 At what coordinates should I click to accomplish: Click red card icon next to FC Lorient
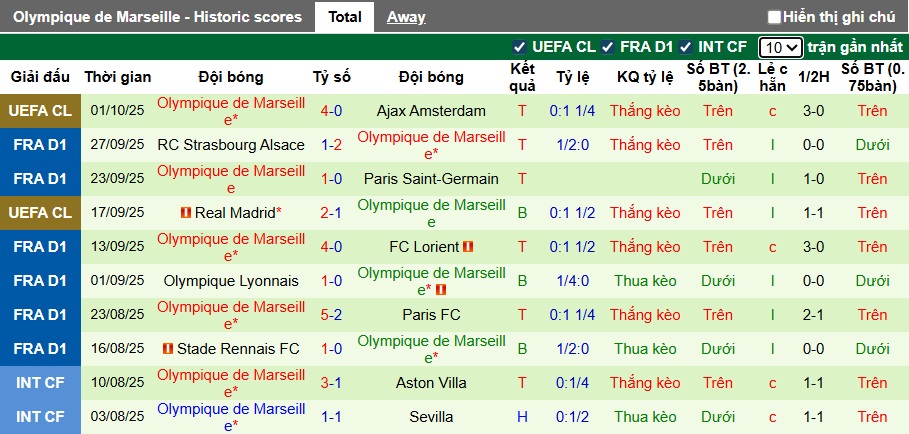pos(468,247)
